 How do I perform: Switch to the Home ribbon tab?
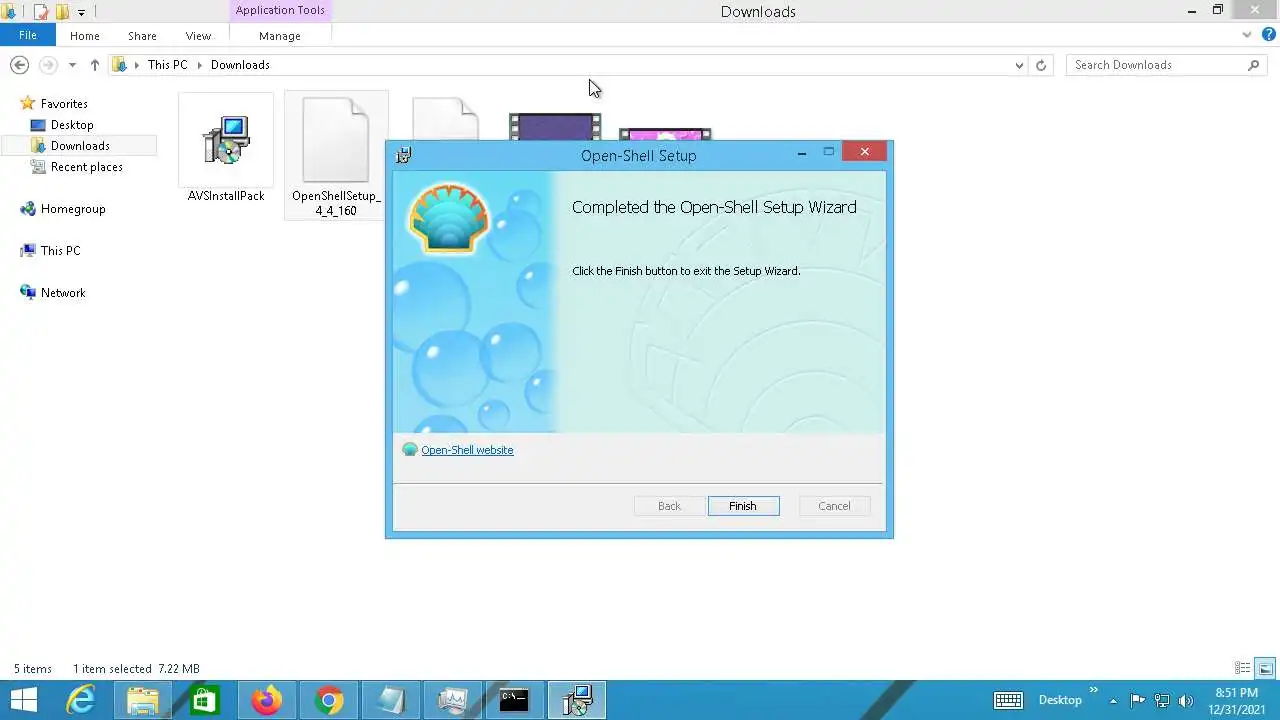(85, 36)
